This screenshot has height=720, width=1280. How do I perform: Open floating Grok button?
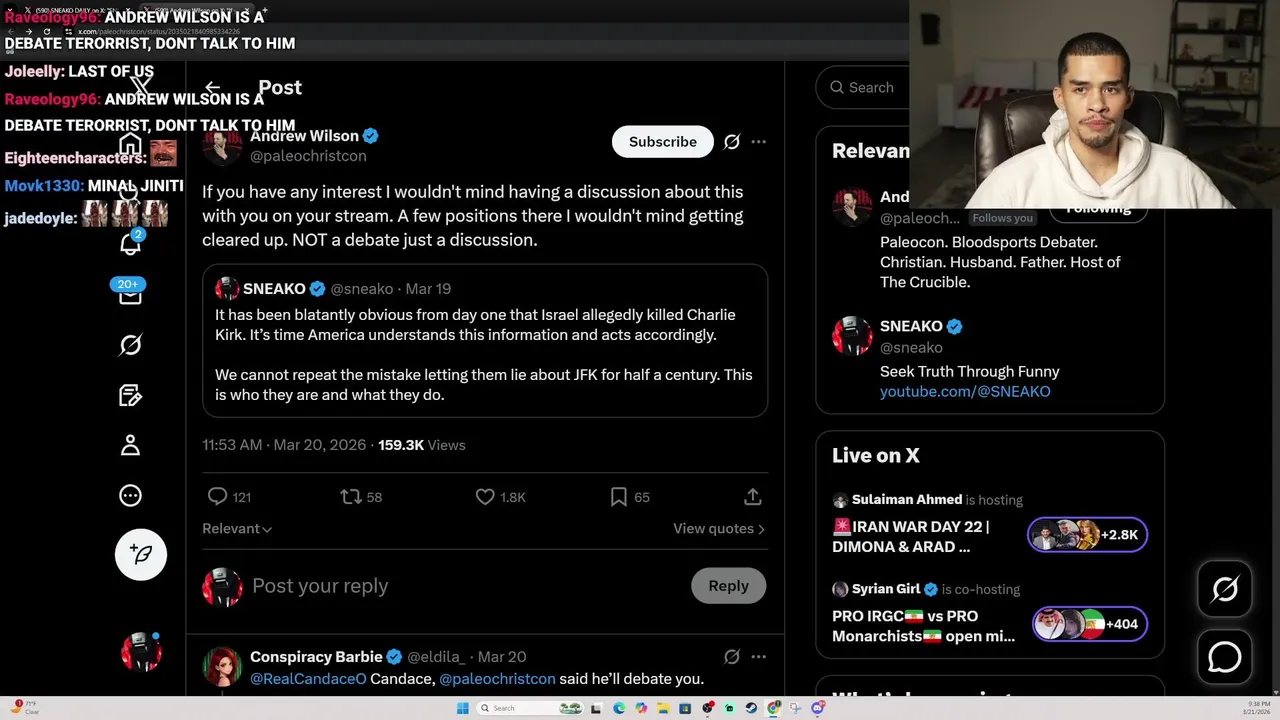1225,589
